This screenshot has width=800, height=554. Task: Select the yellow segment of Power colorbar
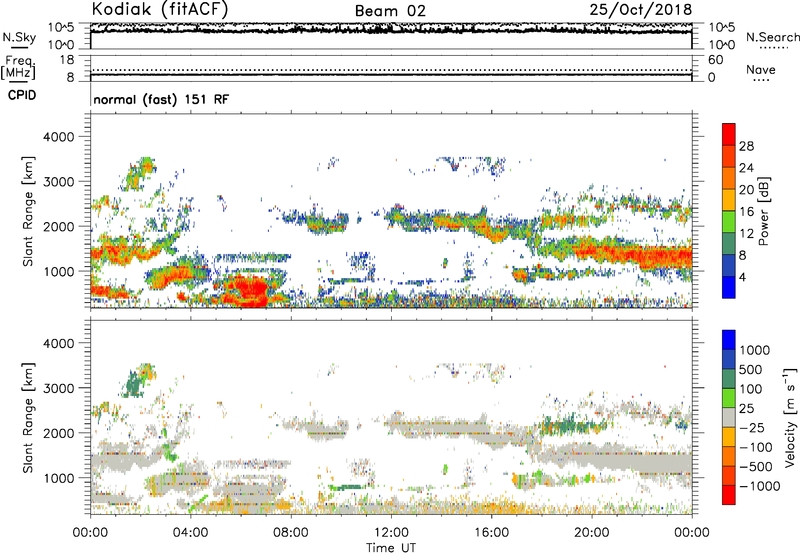[x=729, y=200]
